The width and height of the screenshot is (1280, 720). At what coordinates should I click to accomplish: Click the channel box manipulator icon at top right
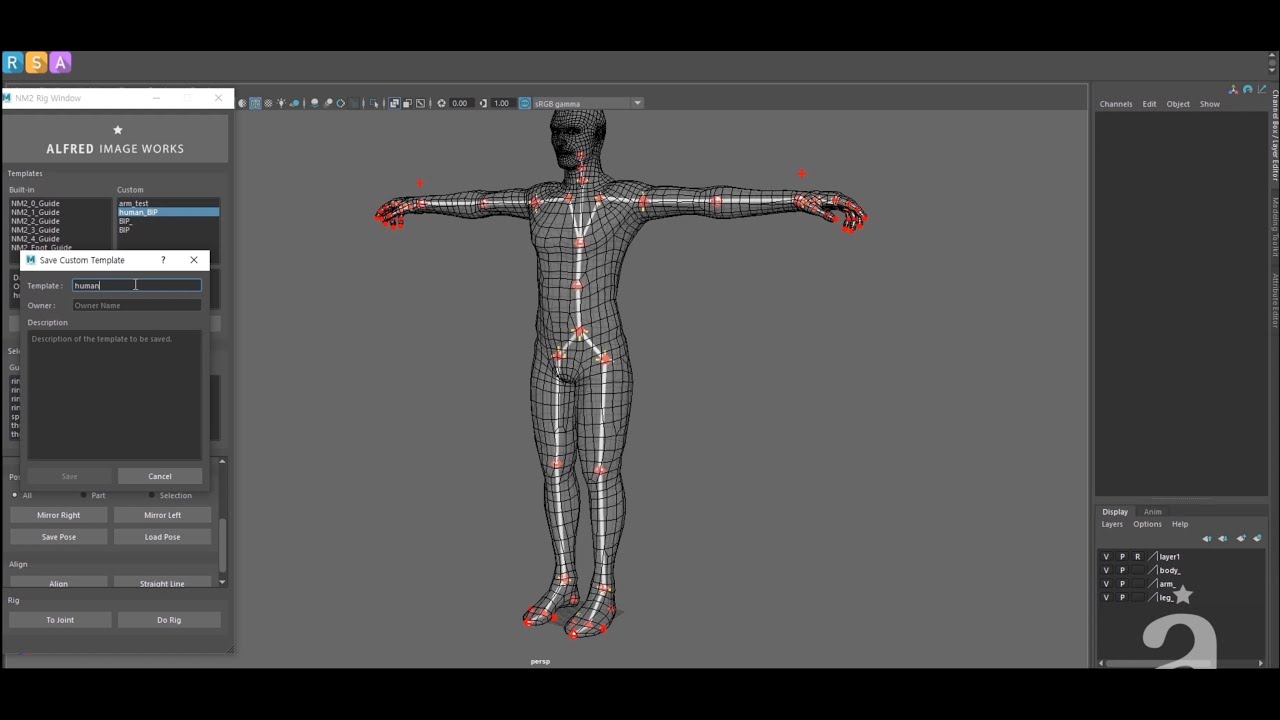[x=1233, y=90]
